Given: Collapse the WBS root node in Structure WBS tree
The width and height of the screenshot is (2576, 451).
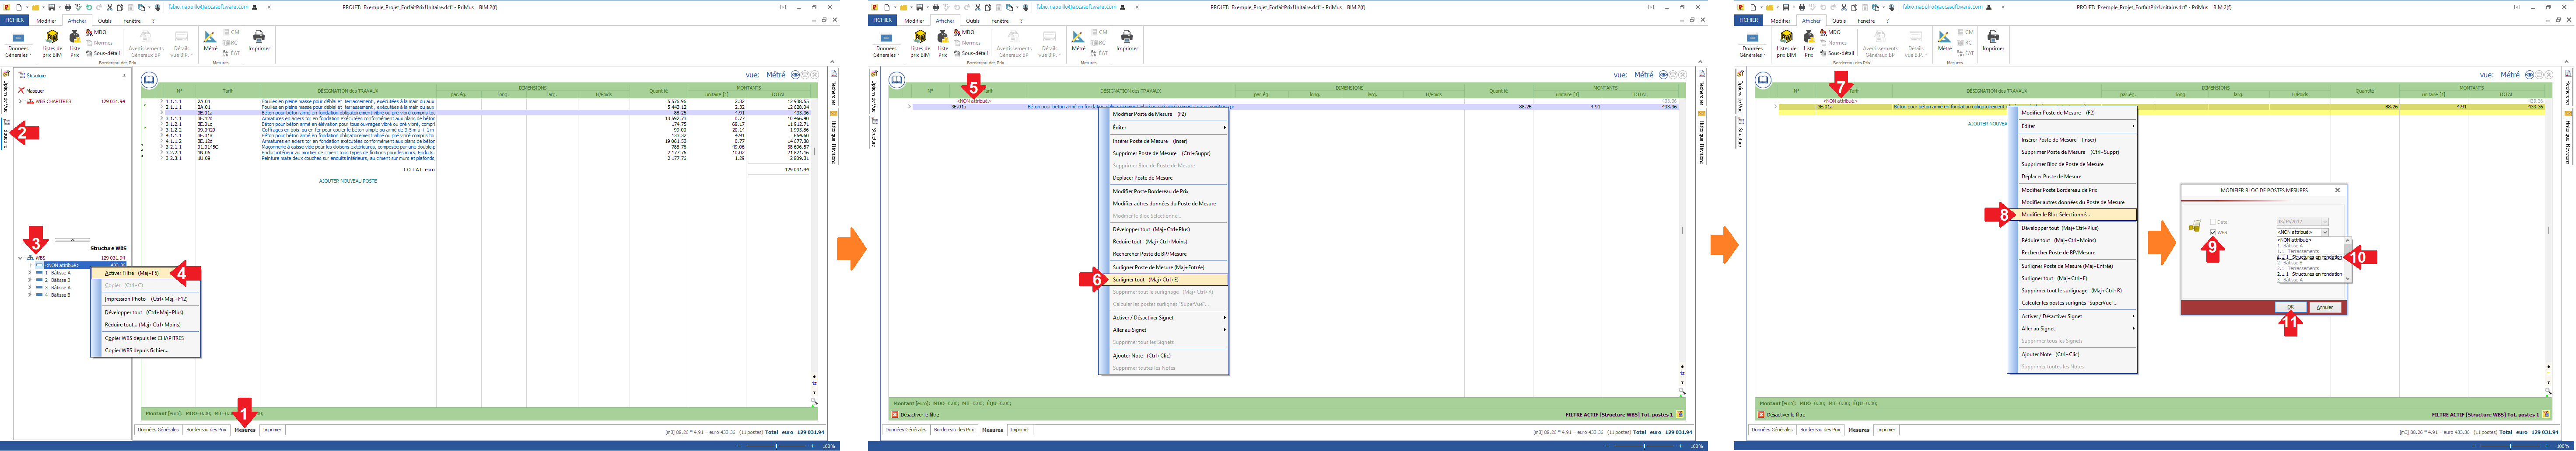Looking at the screenshot, I should (x=20, y=258).
